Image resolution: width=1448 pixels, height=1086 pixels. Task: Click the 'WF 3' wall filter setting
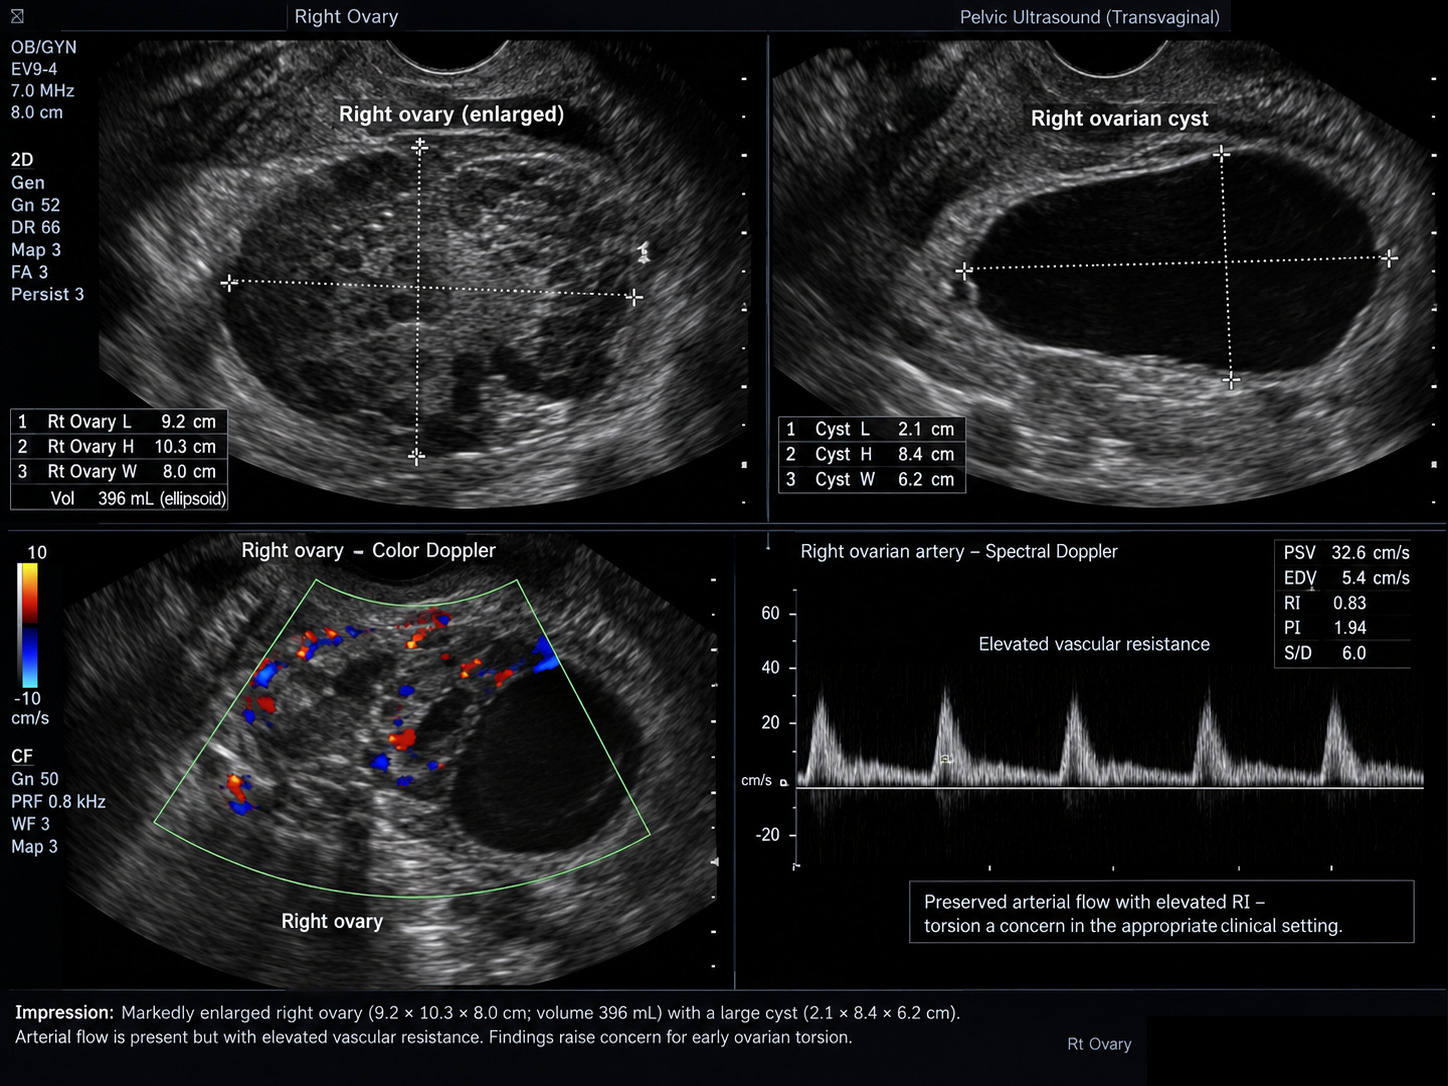pyautogui.click(x=30, y=824)
